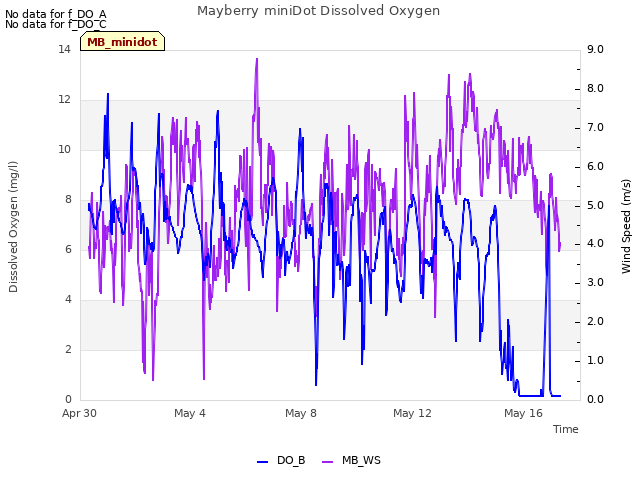The width and height of the screenshot is (640, 480).
Task: Click the chart title Mayberry miniDot Dissolved Oxygen
Action: pos(318,11)
